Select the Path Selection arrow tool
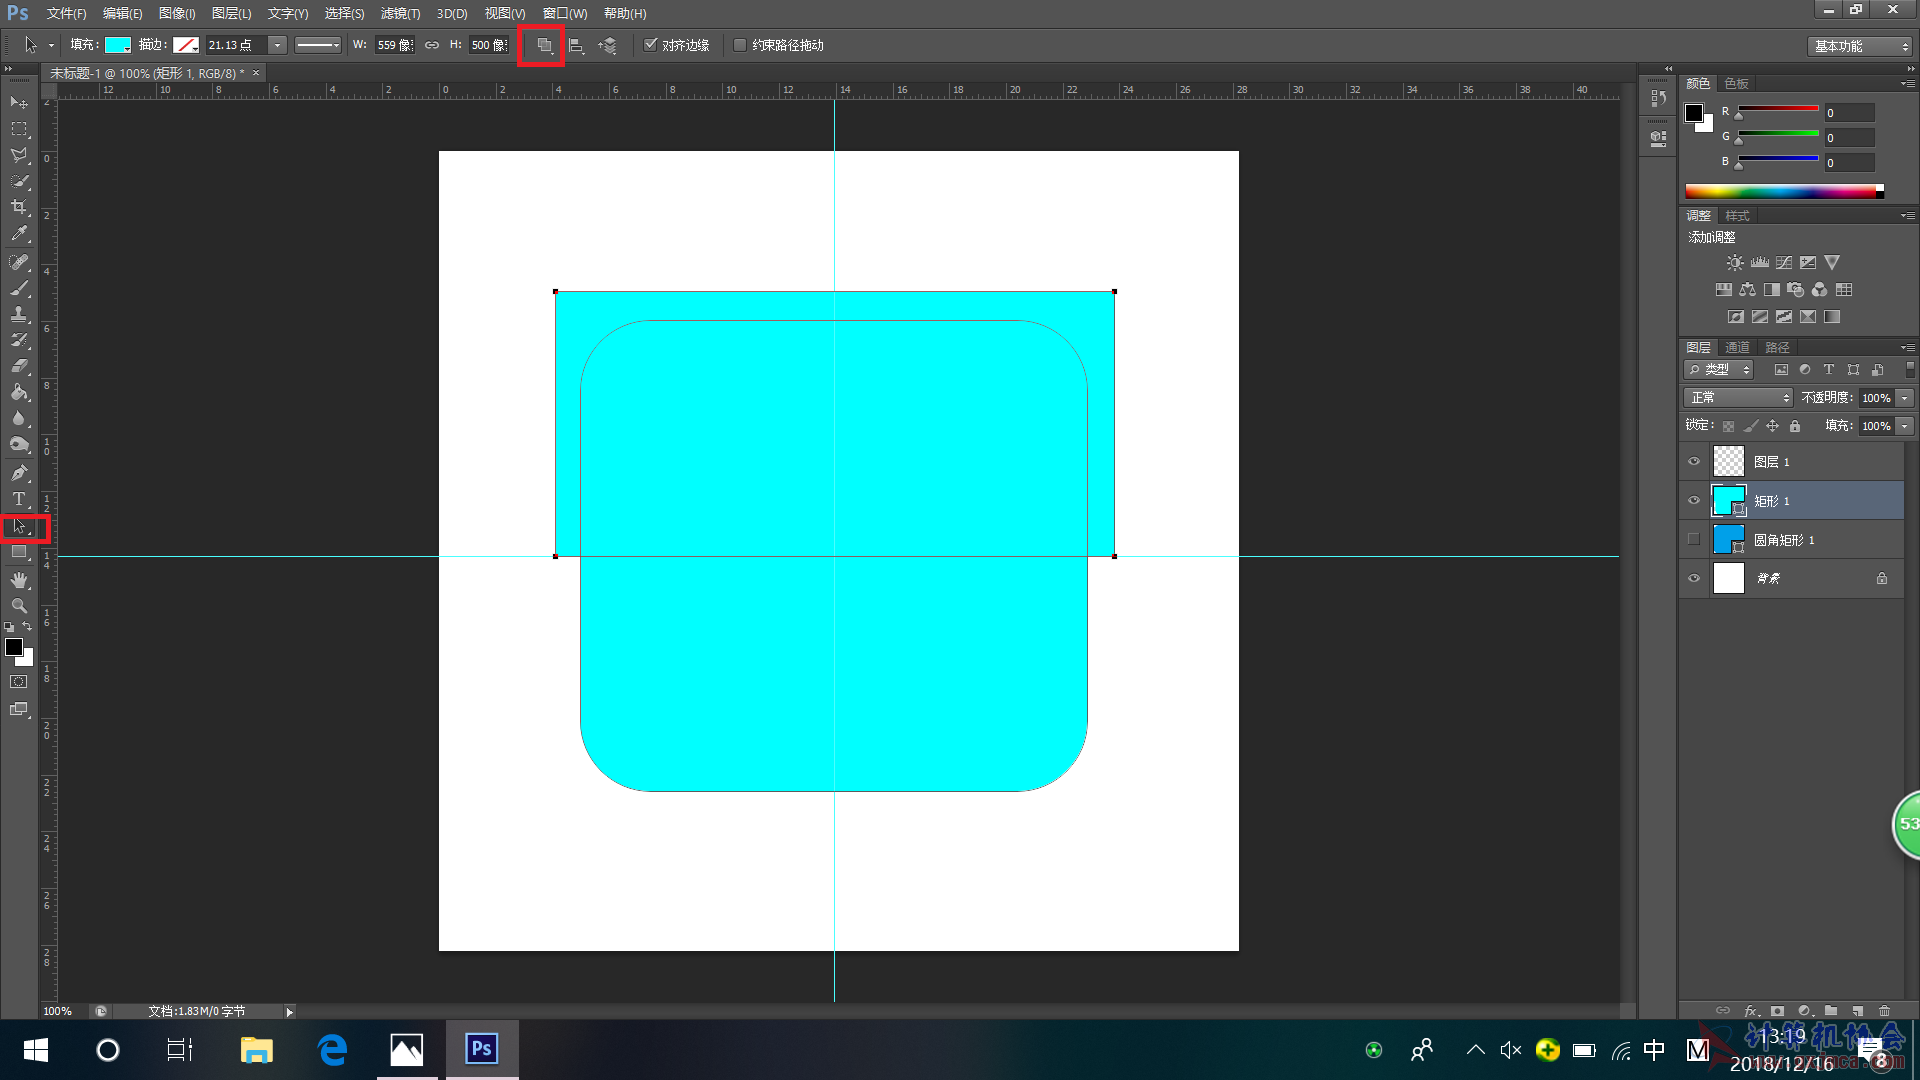 [19, 526]
